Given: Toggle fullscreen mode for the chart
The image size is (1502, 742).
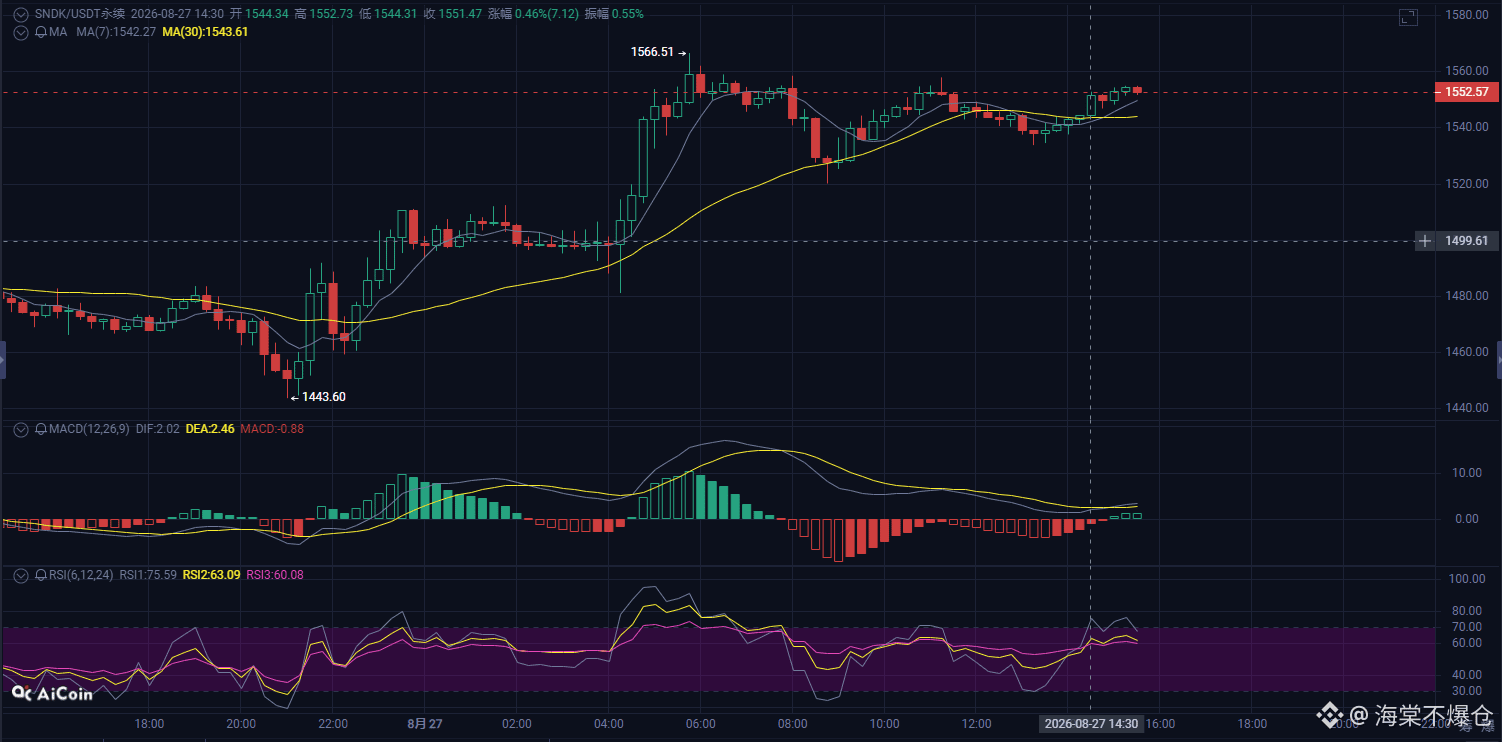Looking at the screenshot, I should click(x=1408, y=17).
